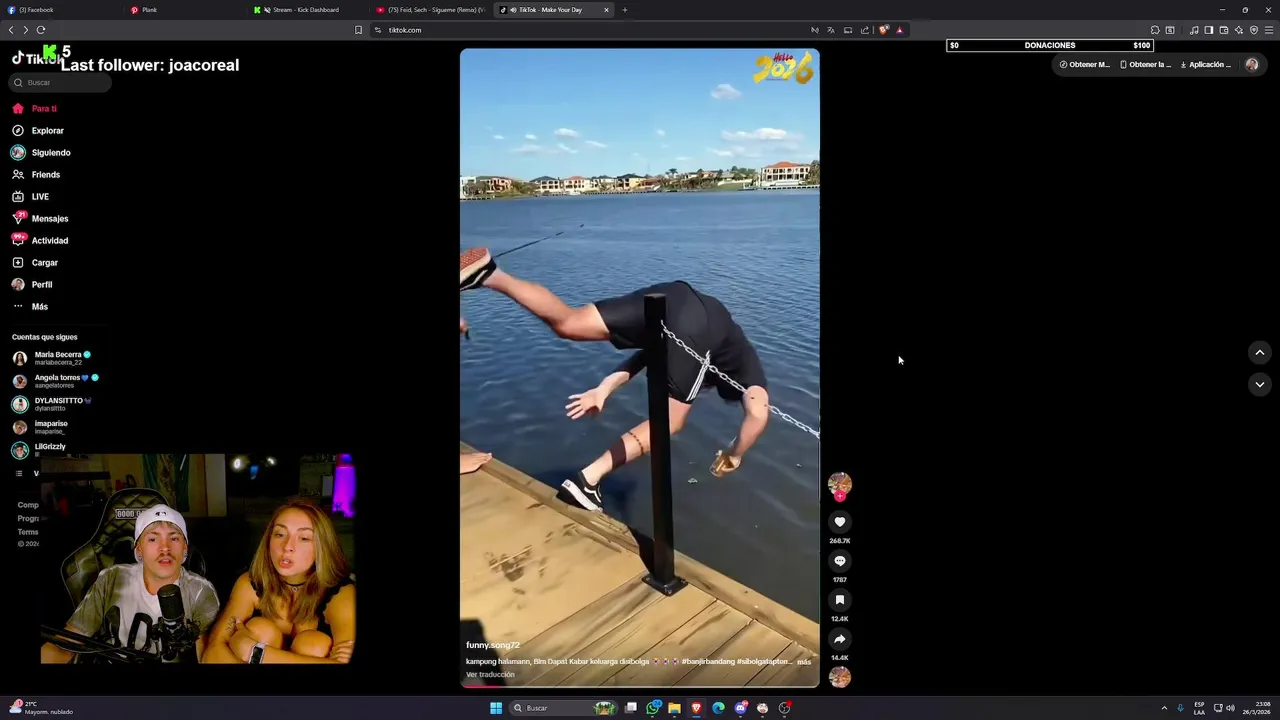Open the Brave Wallet icon

(x=1224, y=30)
